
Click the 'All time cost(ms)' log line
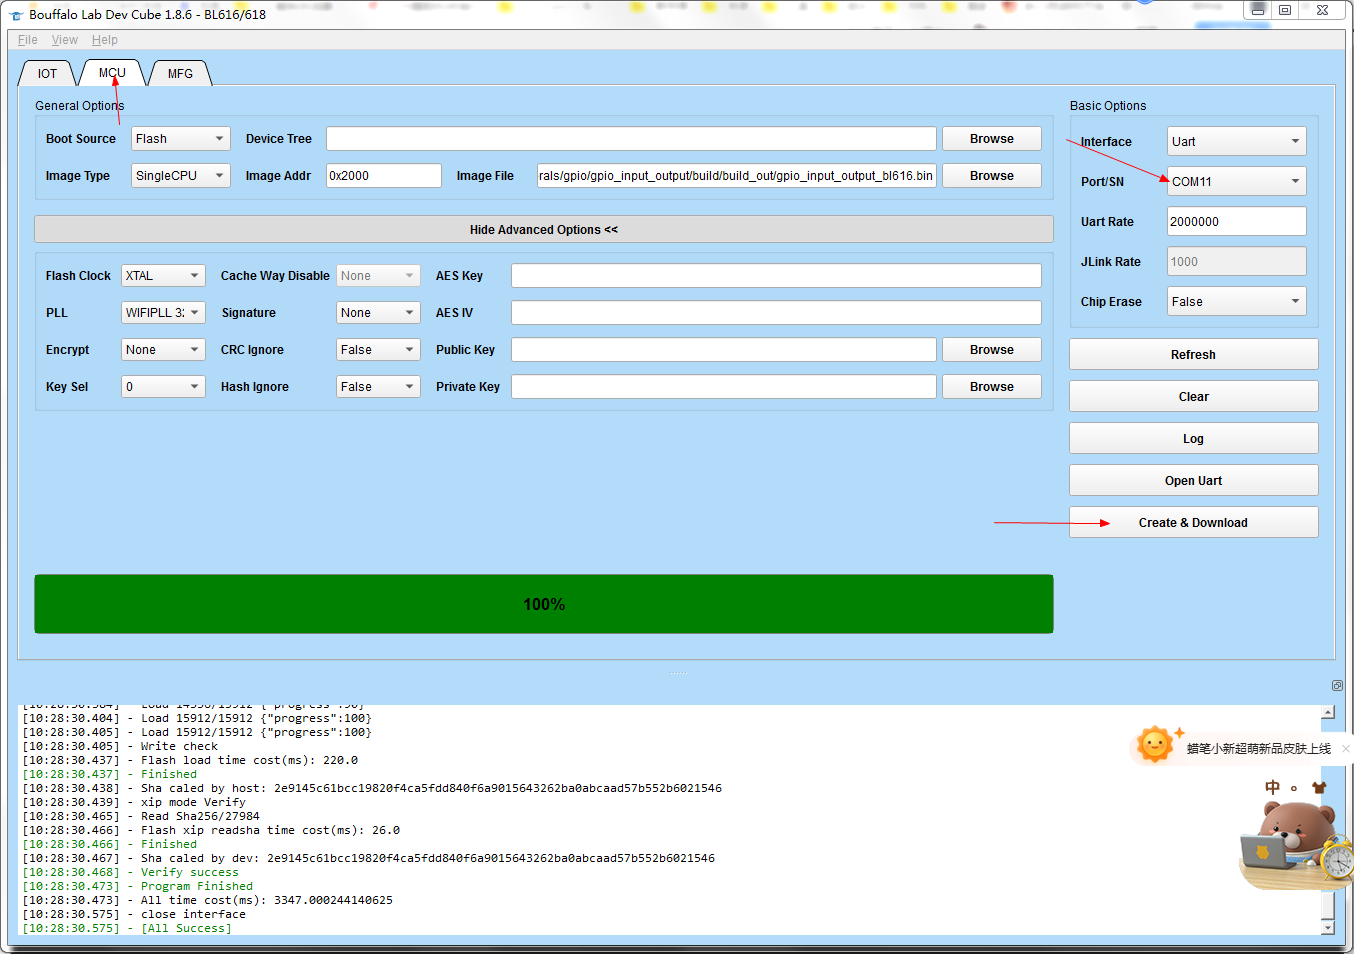(x=208, y=901)
